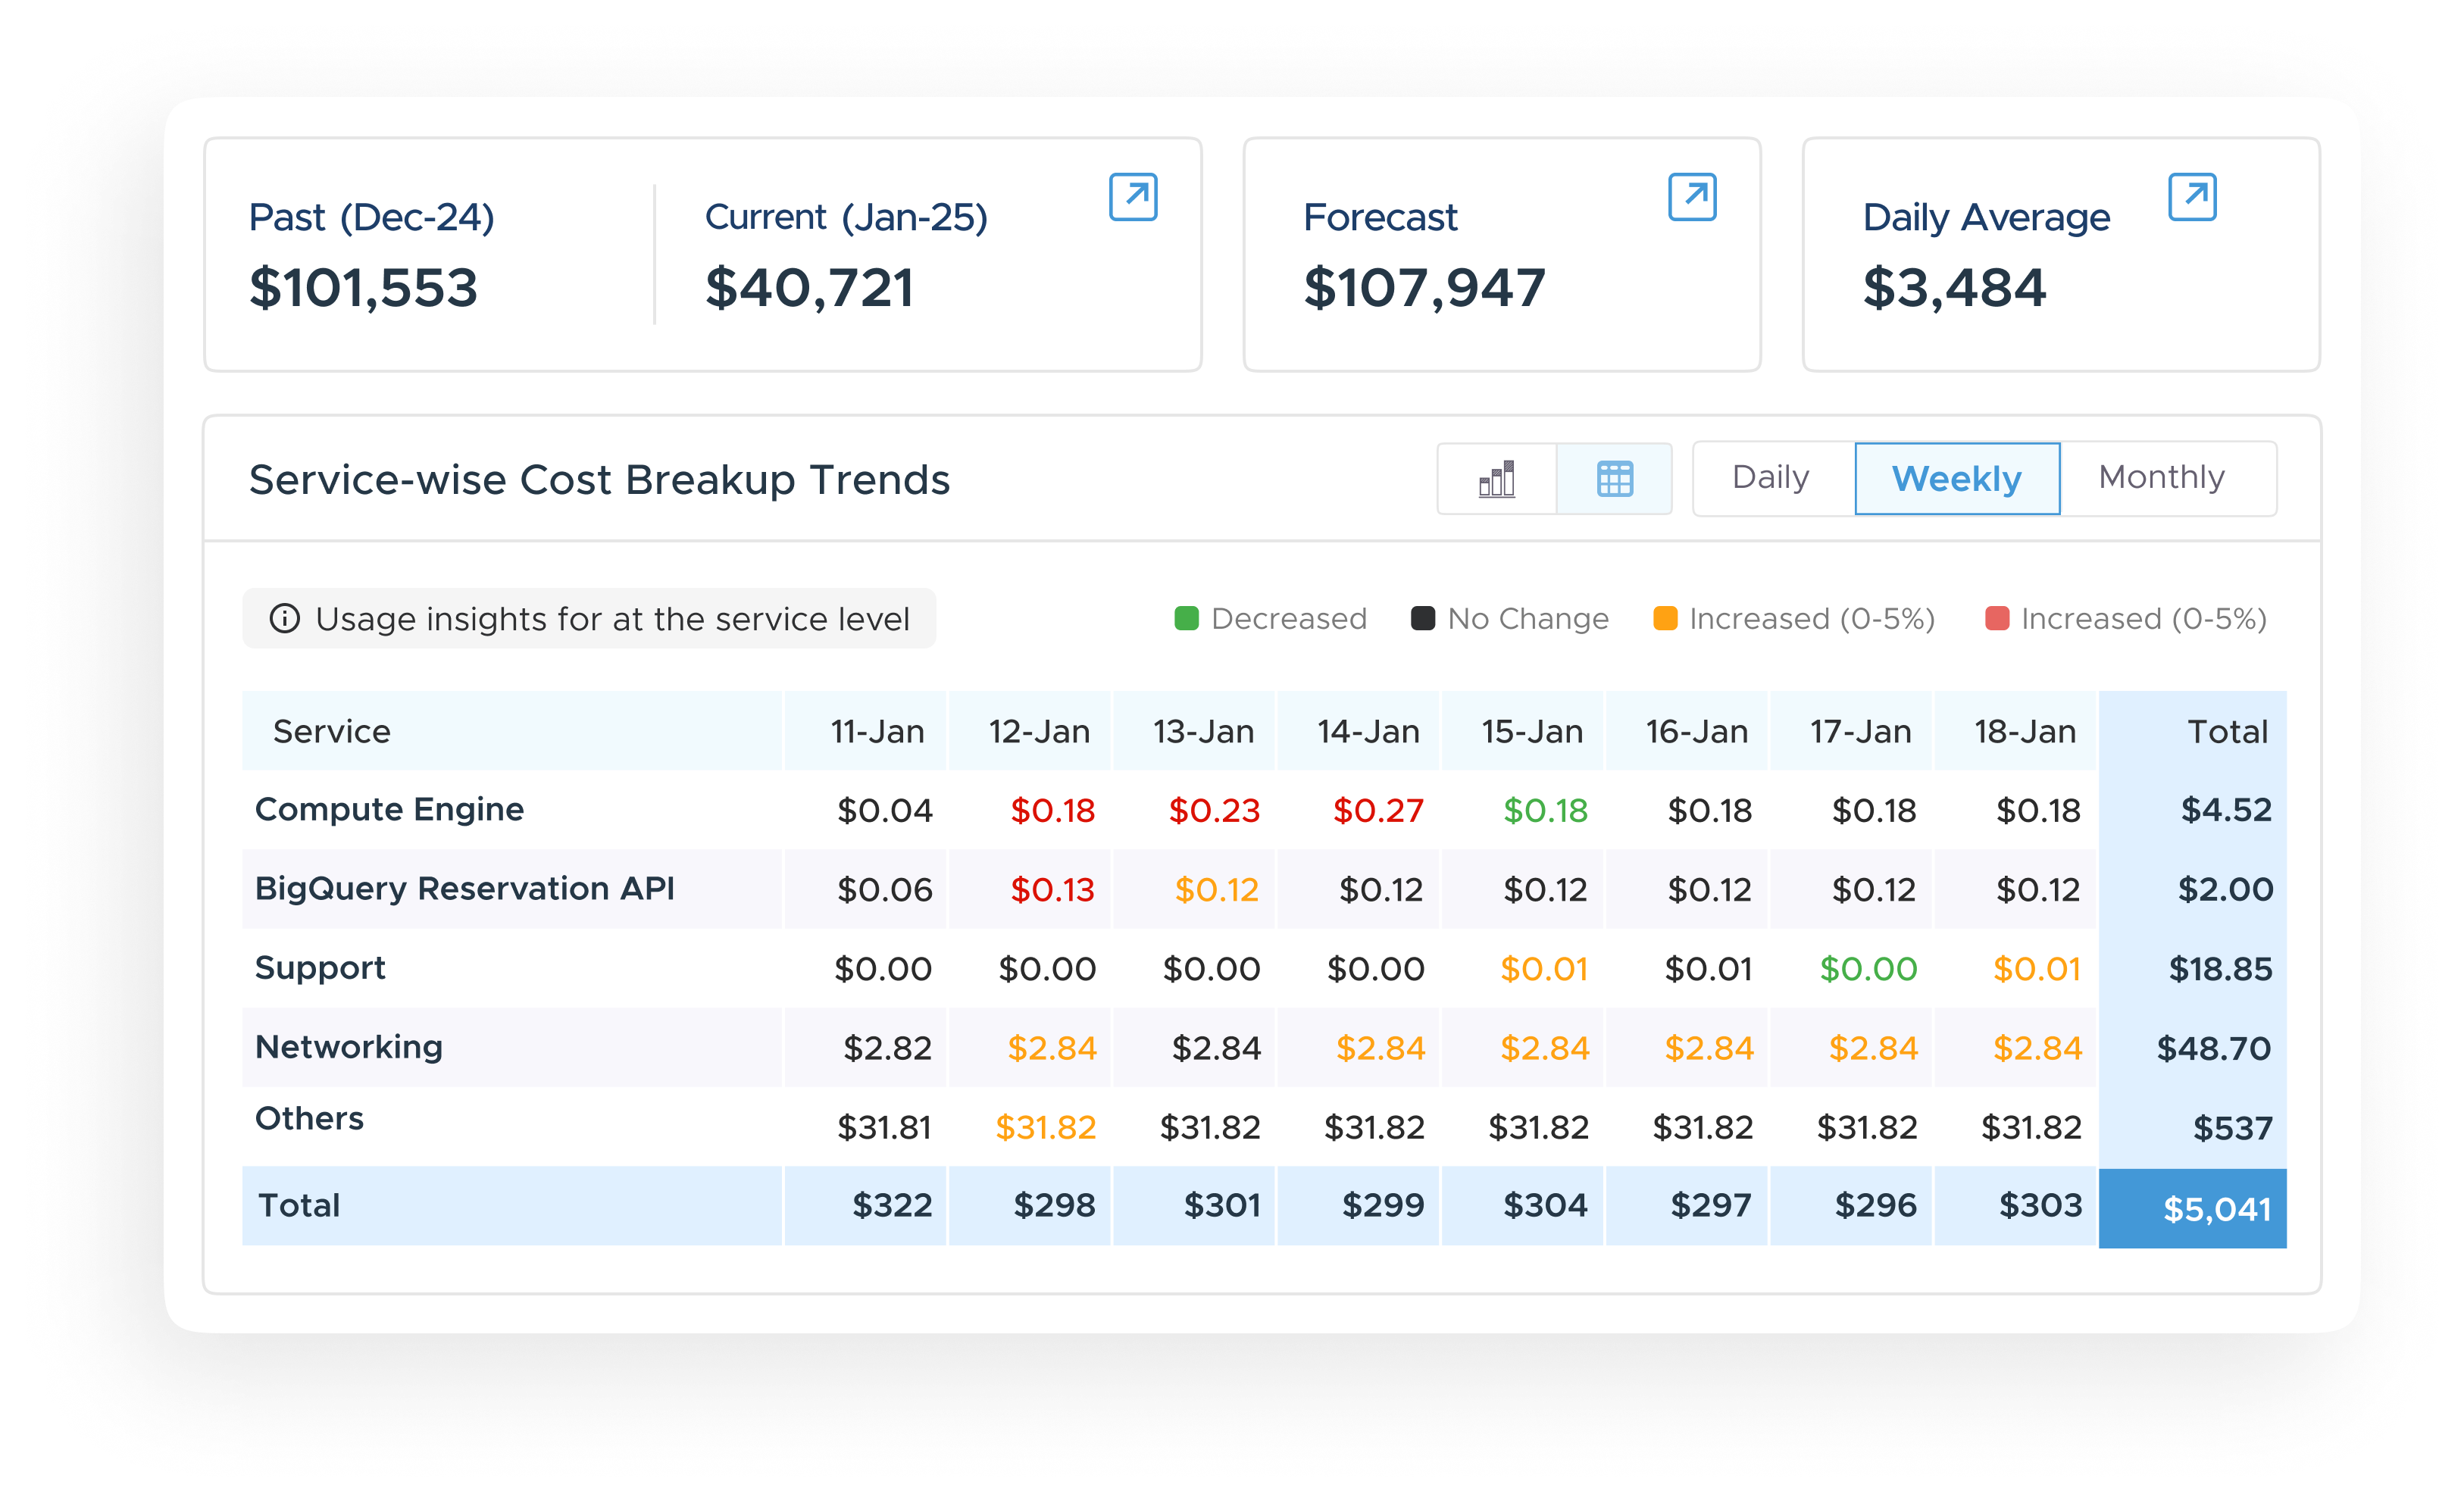Click the BigQuery Reservation API row label
2464x1503 pixels.
pyautogui.click(x=464, y=888)
